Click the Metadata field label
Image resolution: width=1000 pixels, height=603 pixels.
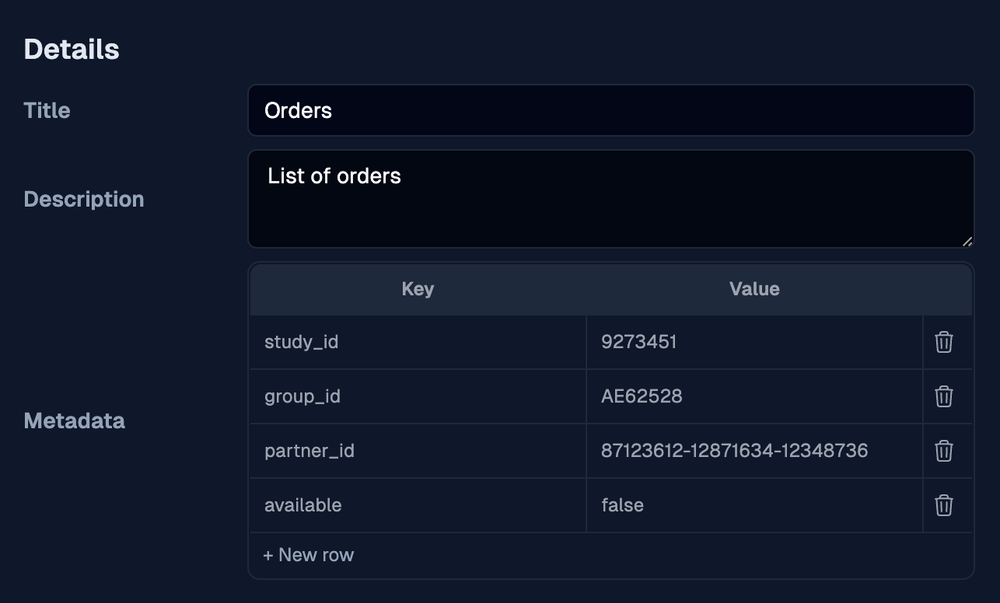tap(74, 421)
